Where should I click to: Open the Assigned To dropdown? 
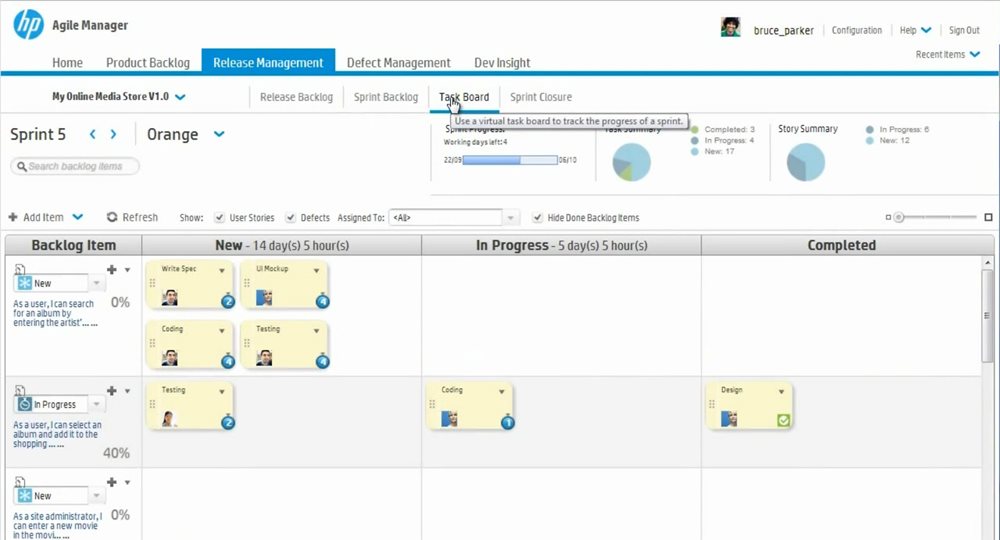511,217
